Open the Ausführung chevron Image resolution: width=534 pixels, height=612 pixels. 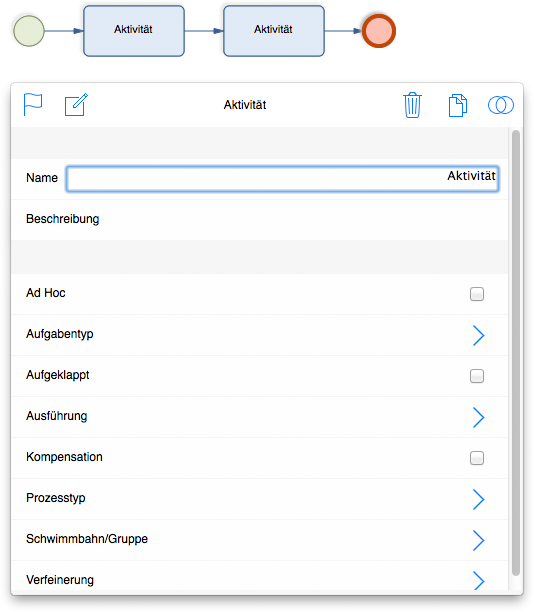point(478,417)
